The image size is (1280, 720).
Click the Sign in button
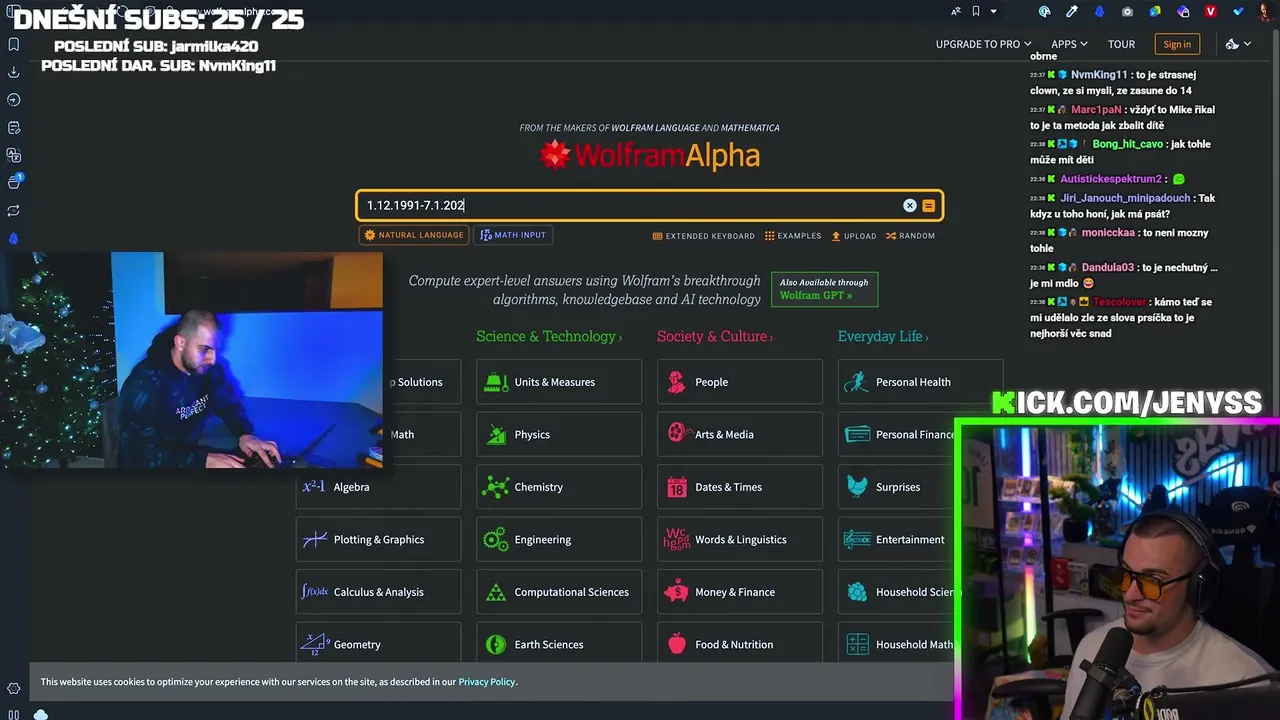pyautogui.click(x=1177, y=44)
